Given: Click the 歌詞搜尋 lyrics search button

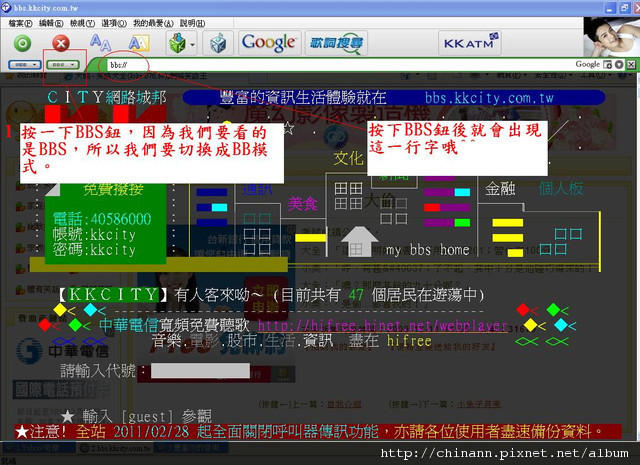Looking at the screenshot, I should click(336, 43).
